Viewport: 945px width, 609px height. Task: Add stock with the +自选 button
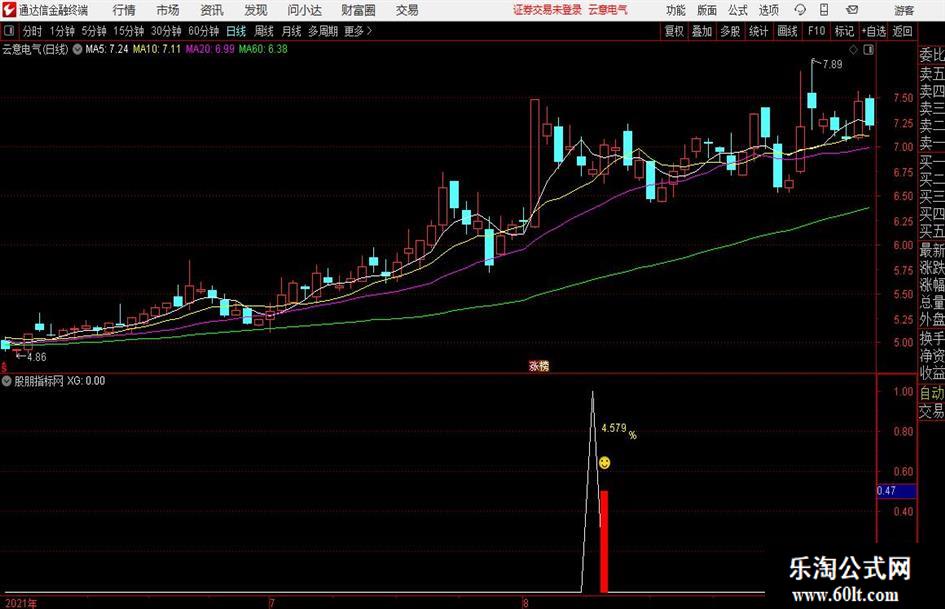[874, 31]
